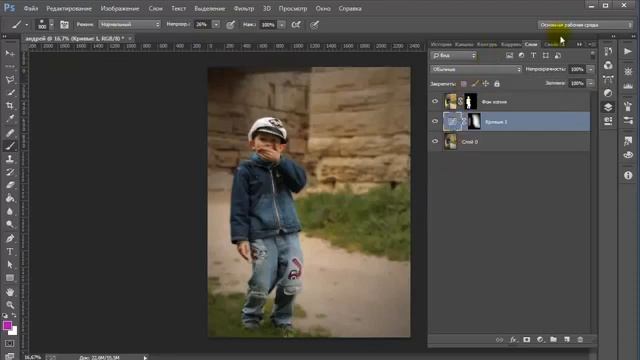Open the Фильтр menu
640x360 pixels.
point(244,8)
